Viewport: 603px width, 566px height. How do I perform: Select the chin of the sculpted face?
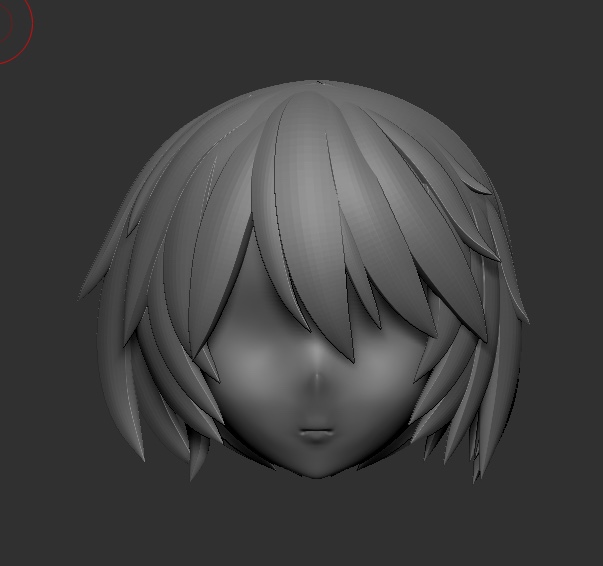tap(317, 467)
